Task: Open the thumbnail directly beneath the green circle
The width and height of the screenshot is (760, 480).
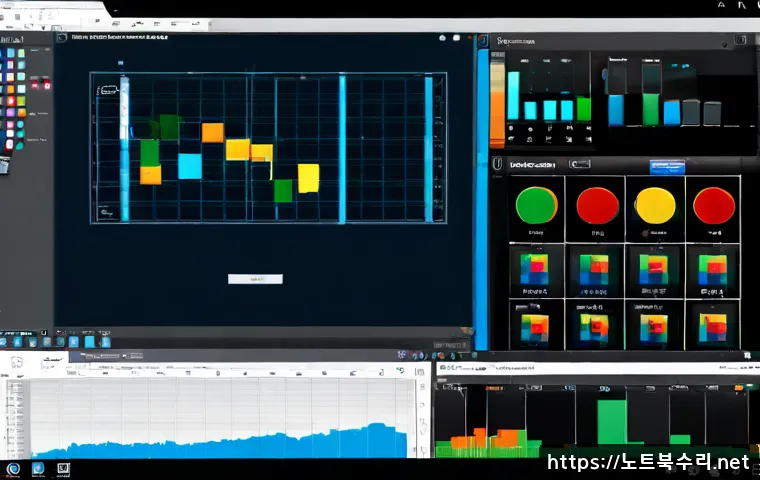Action: click(x=535, y=270)
